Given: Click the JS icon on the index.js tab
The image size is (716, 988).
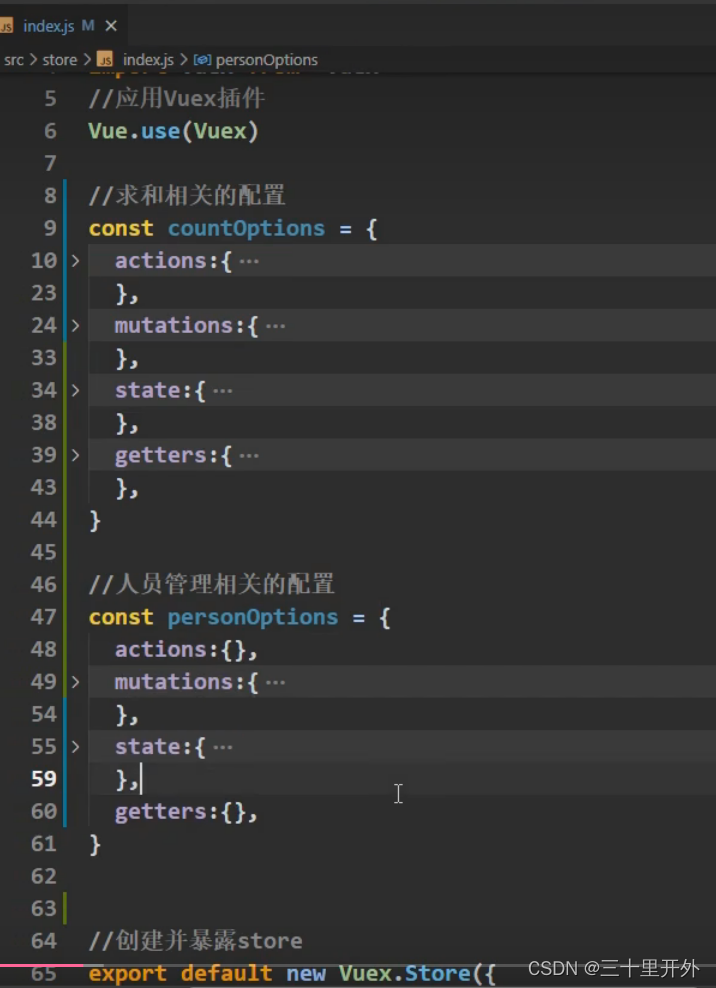Looking at the screenshot, I should [x=6, y=26].
